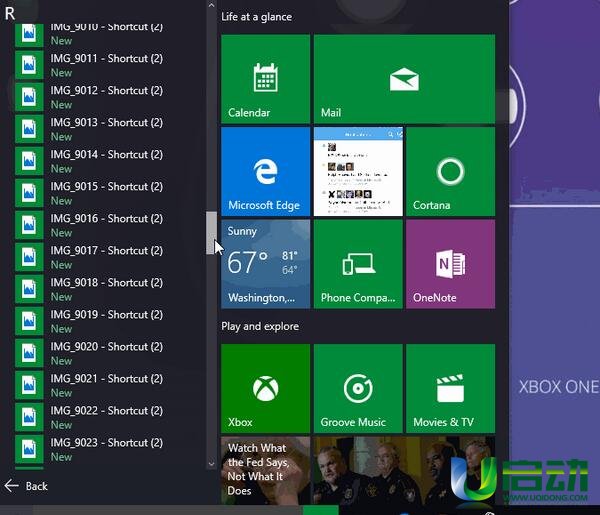Select IMG_9015 - Shortcut (2) entry

pos(109,193)
